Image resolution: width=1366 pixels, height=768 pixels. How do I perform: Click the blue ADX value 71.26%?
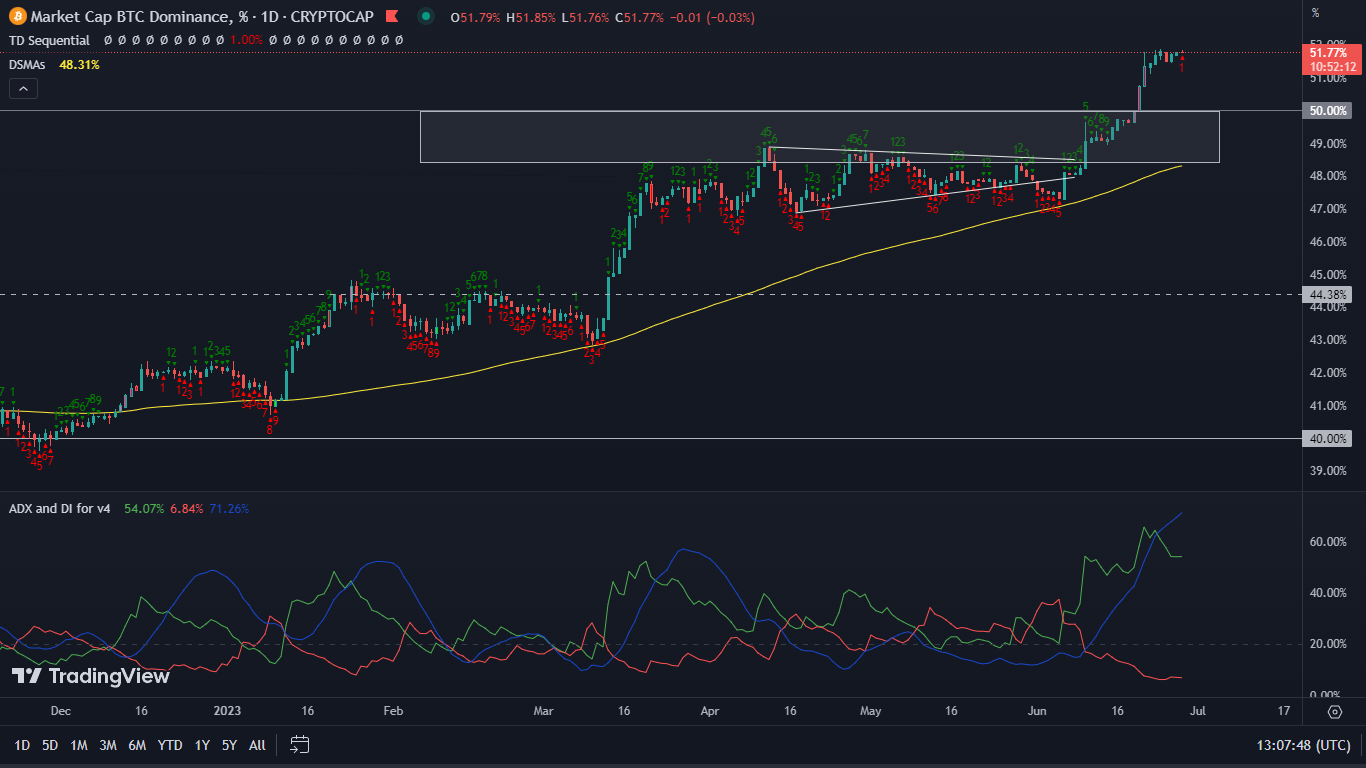[x=228, y=508]
